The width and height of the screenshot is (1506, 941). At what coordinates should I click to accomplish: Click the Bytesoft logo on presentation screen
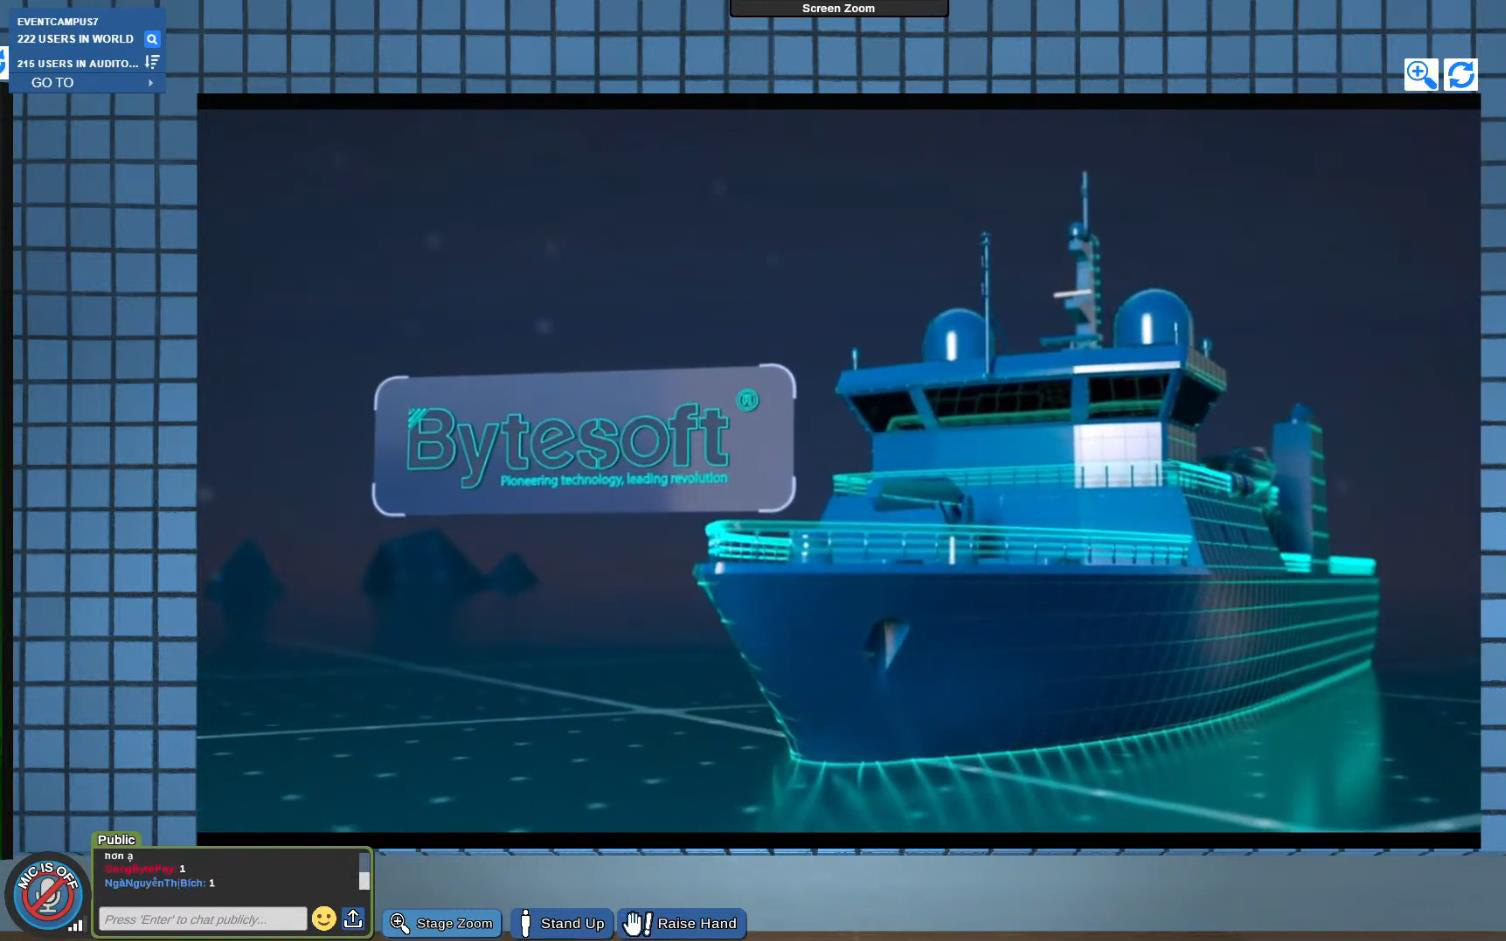(584, 441)
